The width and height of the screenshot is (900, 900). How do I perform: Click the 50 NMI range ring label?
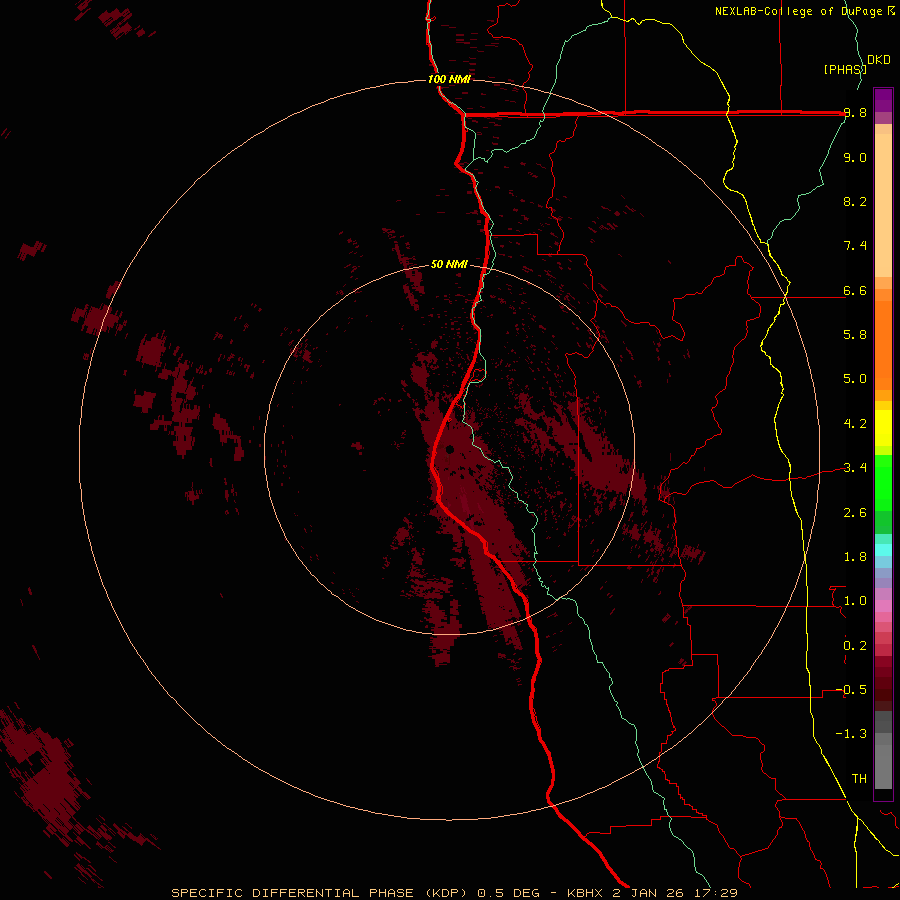pos(449,264)
